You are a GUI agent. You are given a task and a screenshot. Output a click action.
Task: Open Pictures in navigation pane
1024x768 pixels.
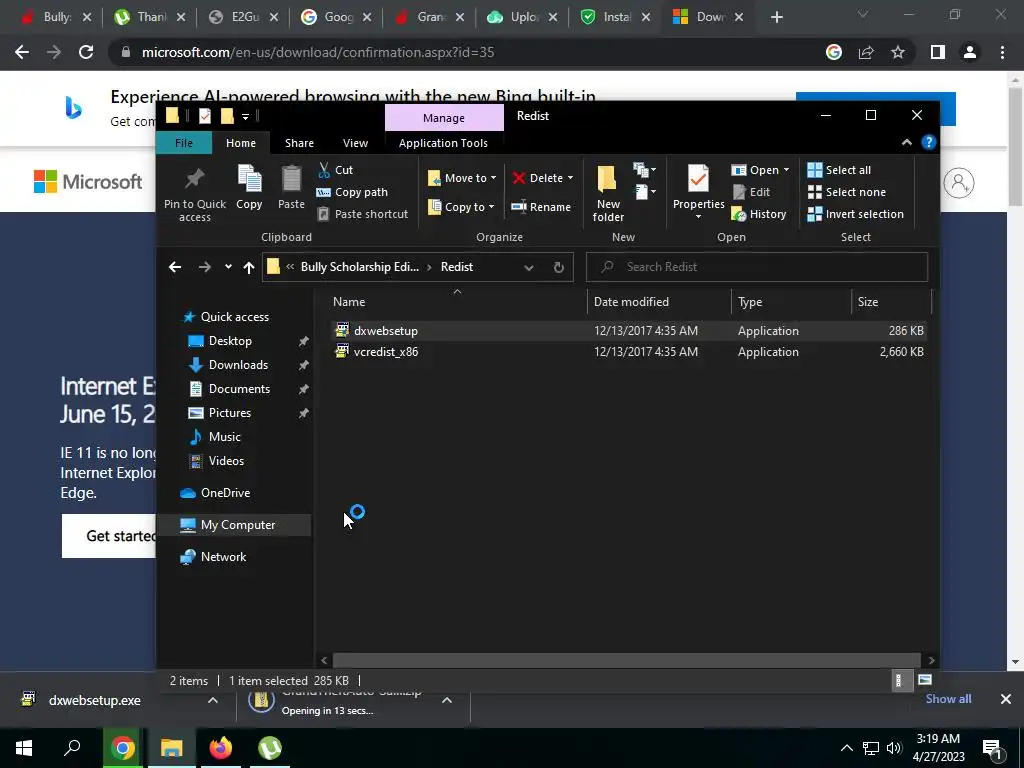(229, 413)
